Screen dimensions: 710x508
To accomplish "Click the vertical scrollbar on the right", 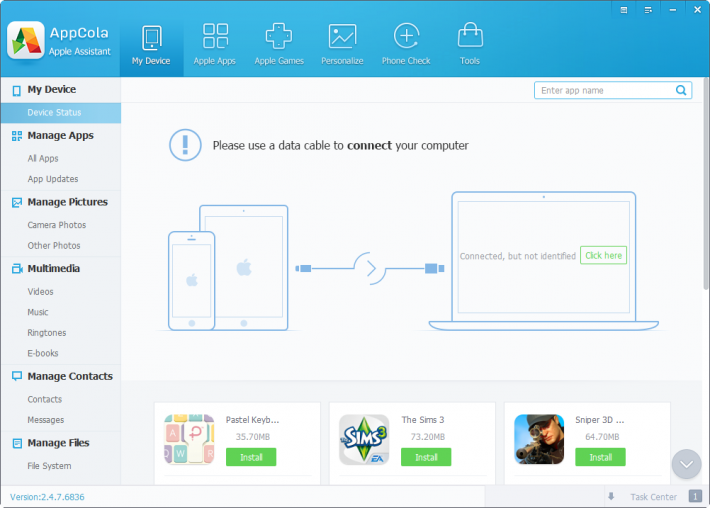I will coord(705,183).
